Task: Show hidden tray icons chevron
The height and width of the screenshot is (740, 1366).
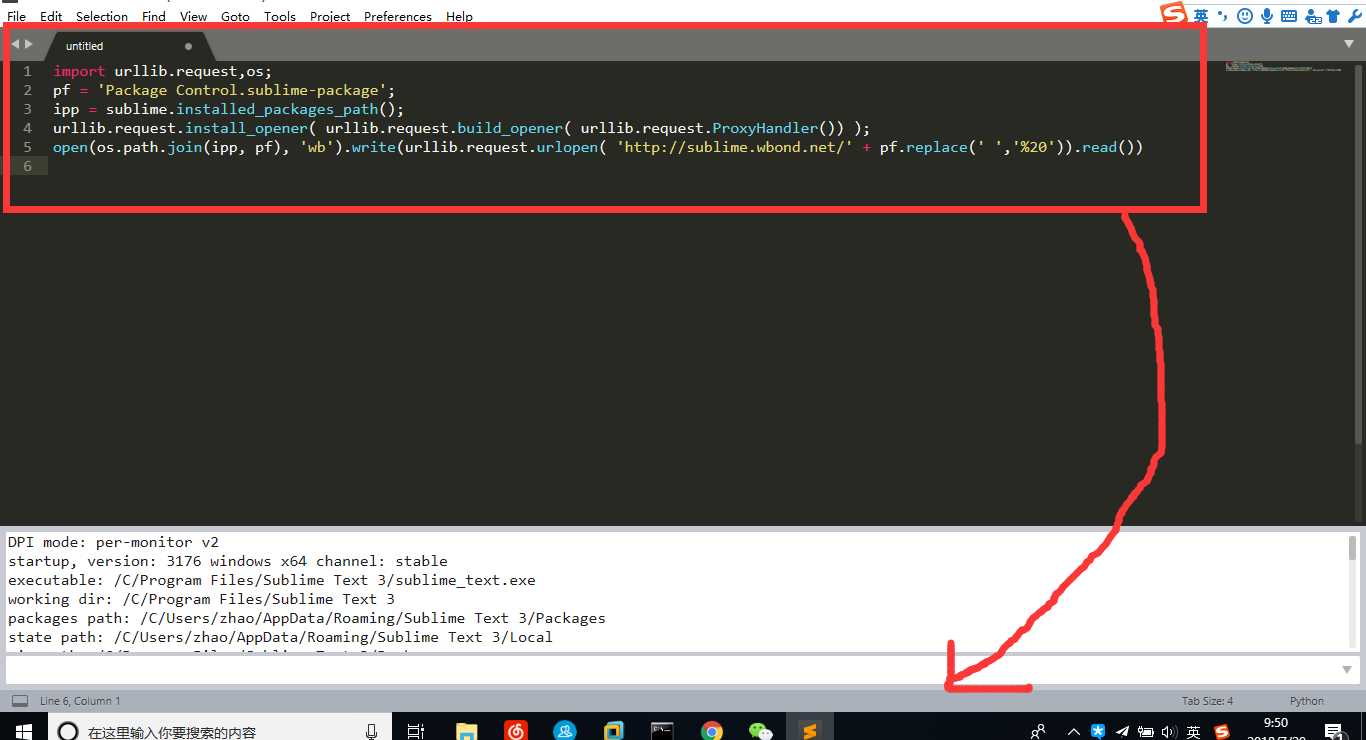Action: (x=1074, y=731)
